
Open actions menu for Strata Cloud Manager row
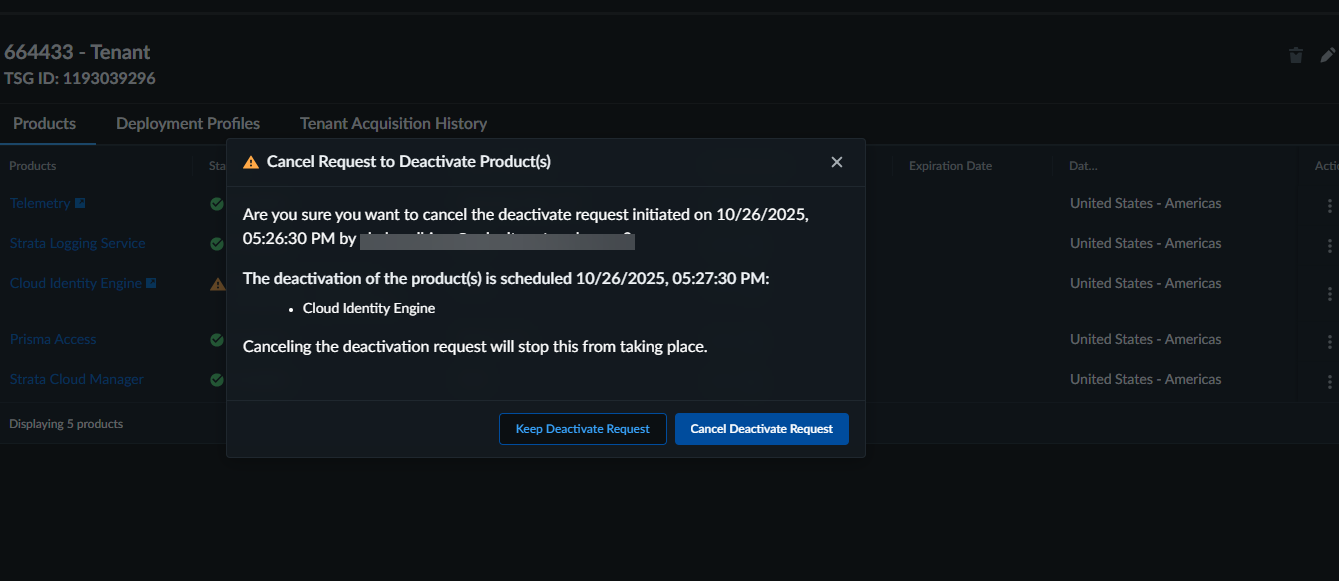tap(1329, 382)
